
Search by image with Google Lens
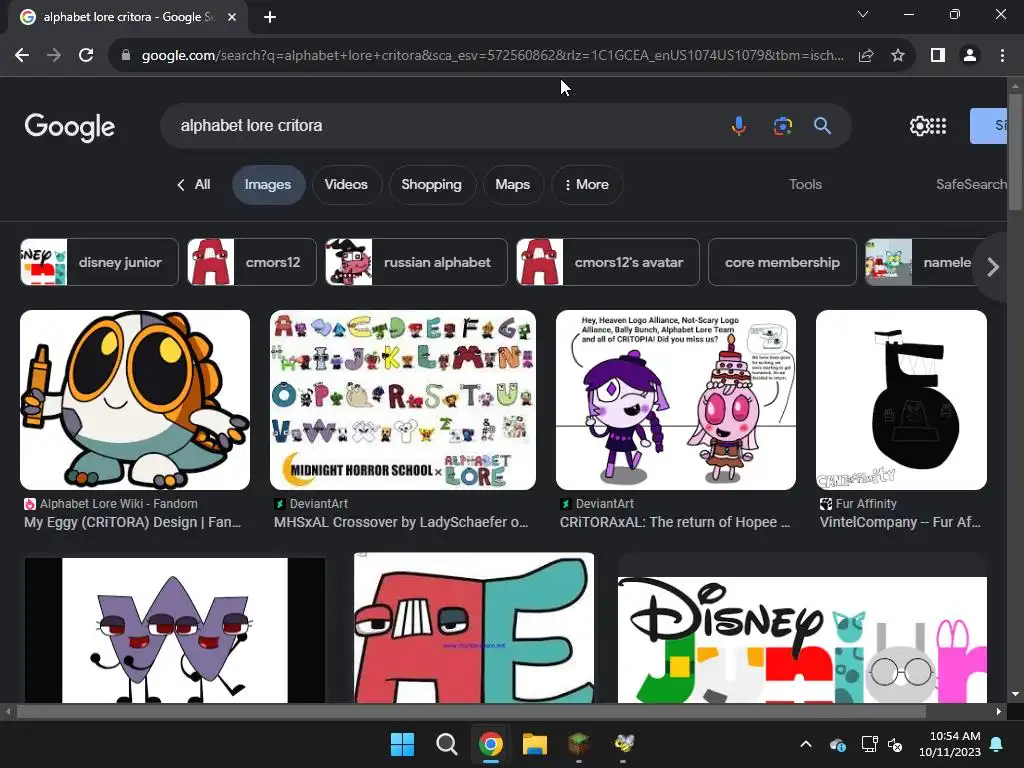782,125
